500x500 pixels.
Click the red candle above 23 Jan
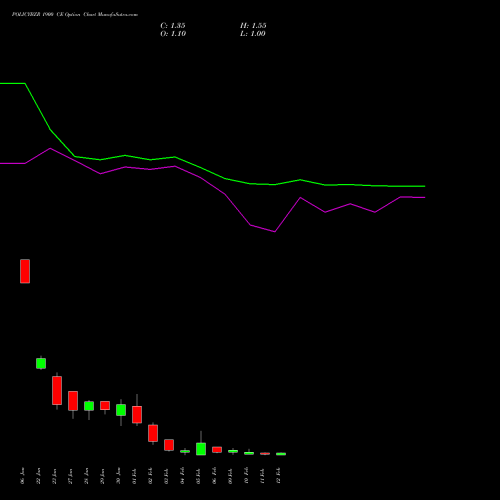(57, 391)
